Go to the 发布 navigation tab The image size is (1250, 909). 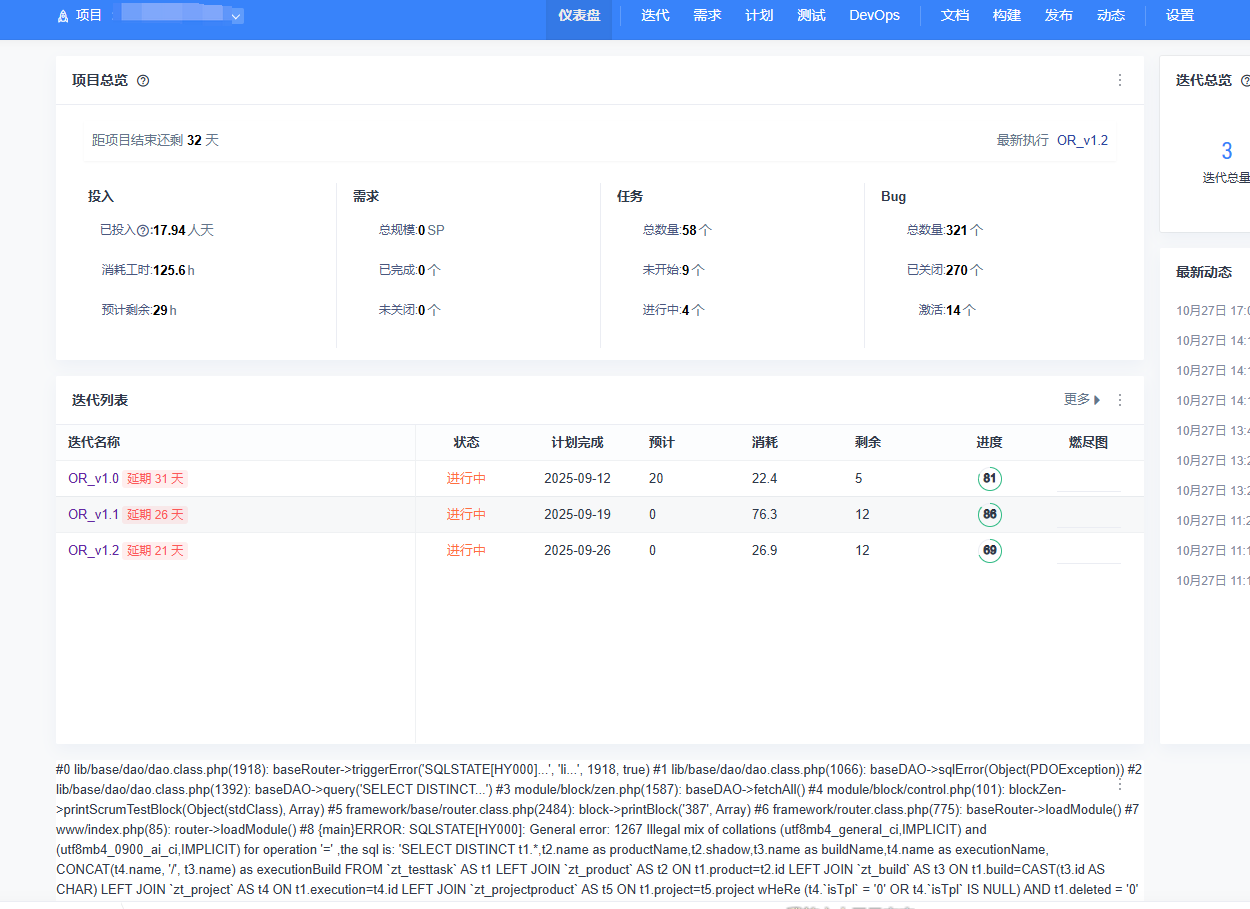click(1059, 16)
